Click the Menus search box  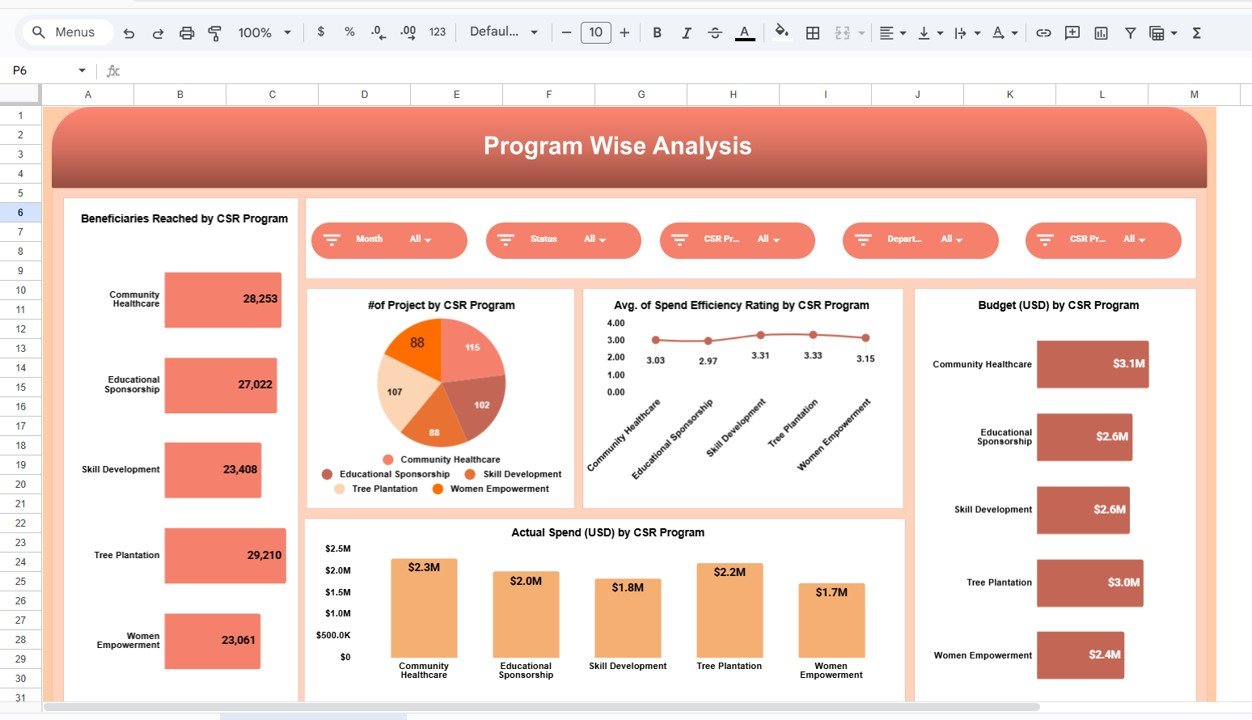pos(63,32)
